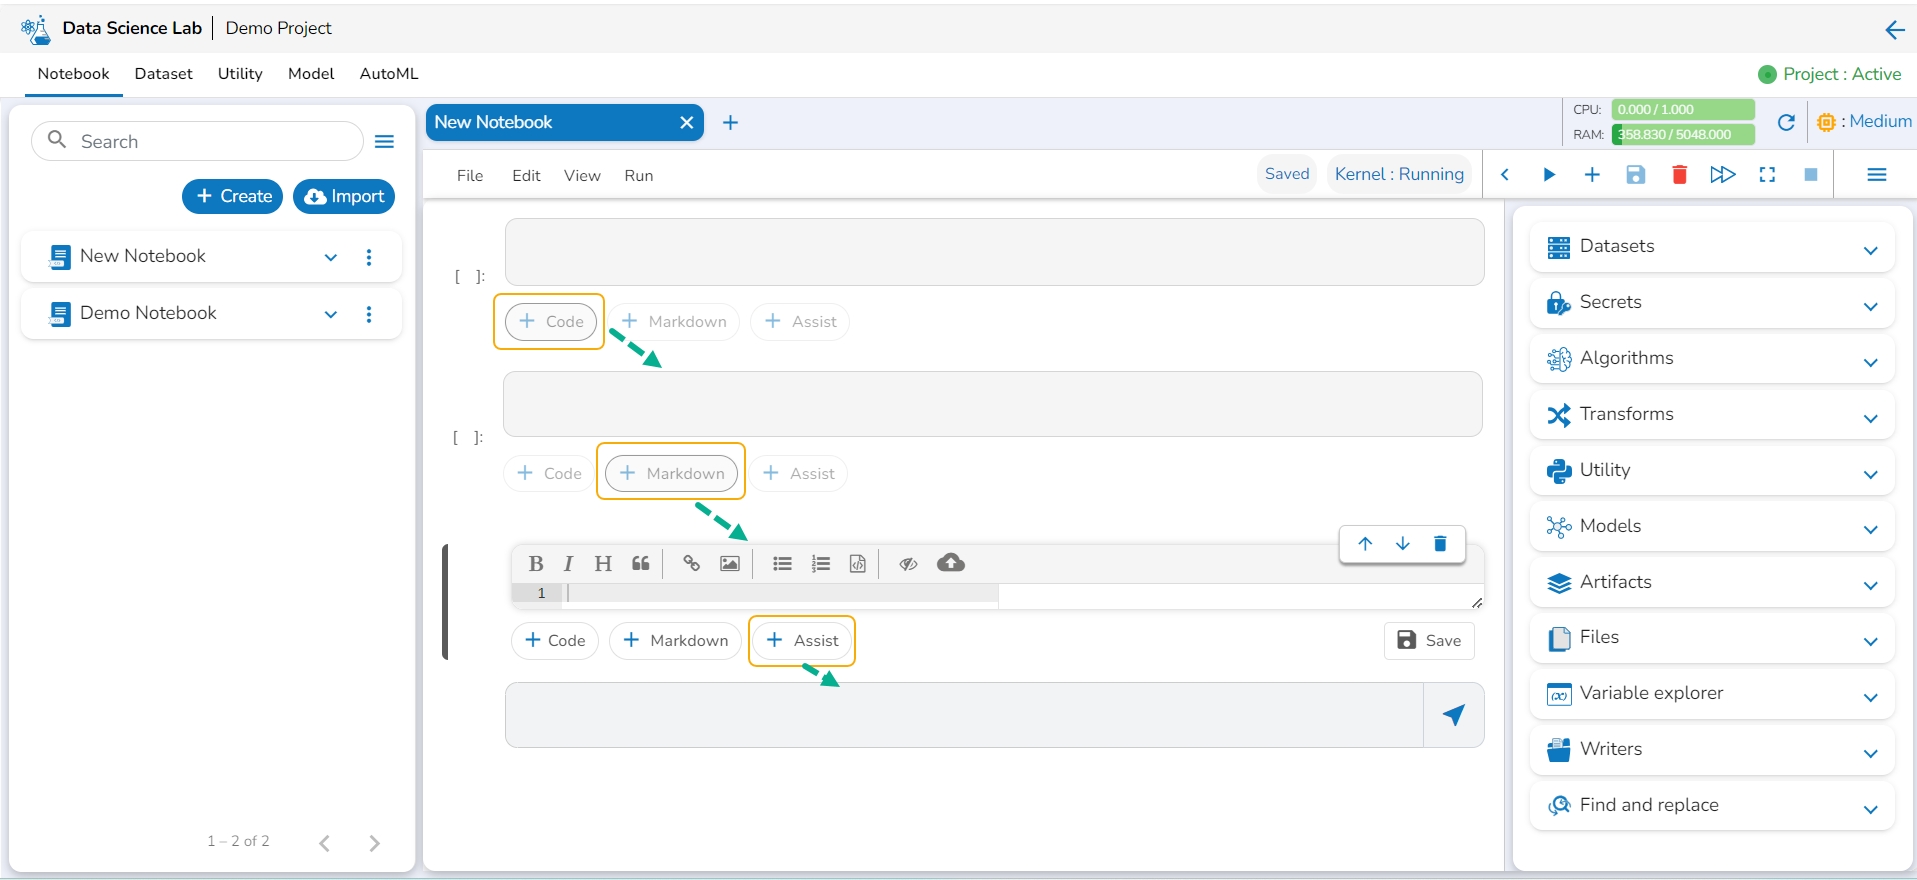
Task: Insert a blockquote in the markdown editor
Action: [x=641, y=564]
